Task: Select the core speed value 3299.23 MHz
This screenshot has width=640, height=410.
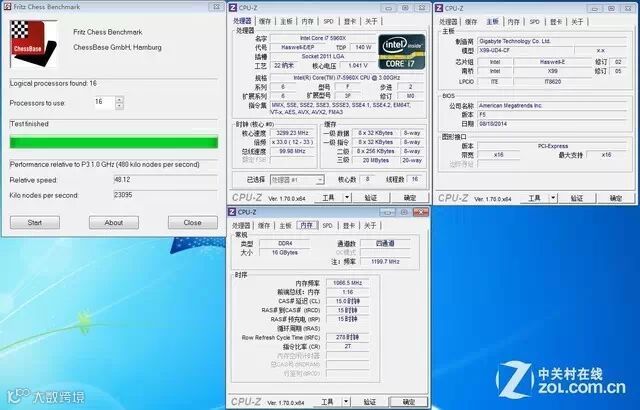Action: point(292,133)
